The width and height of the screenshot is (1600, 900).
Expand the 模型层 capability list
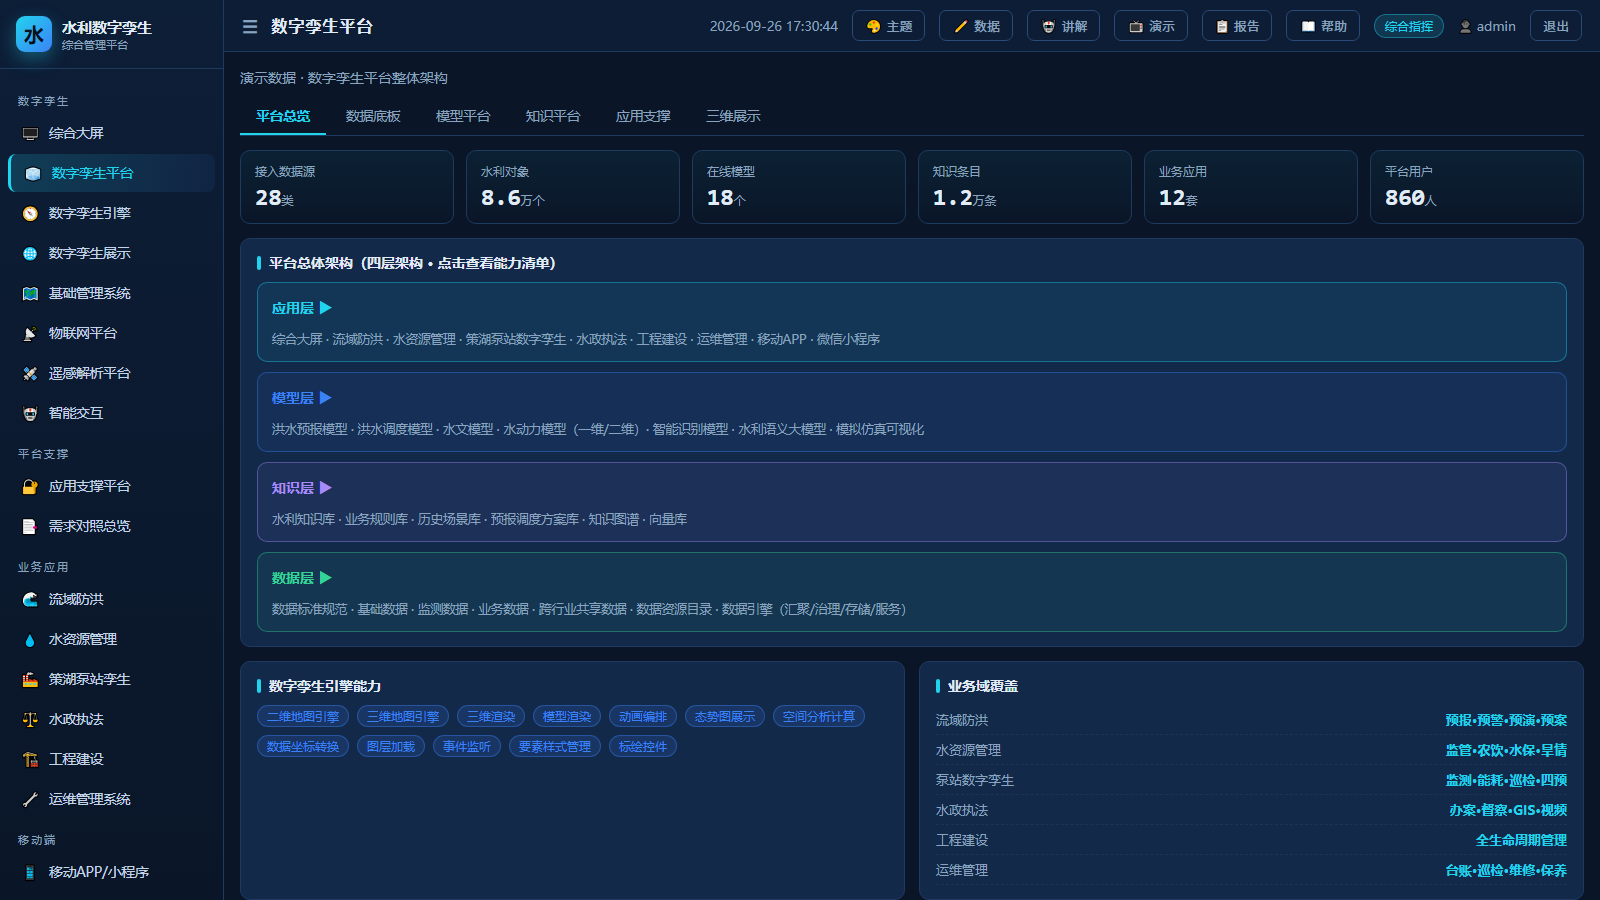tap(911, 412)
